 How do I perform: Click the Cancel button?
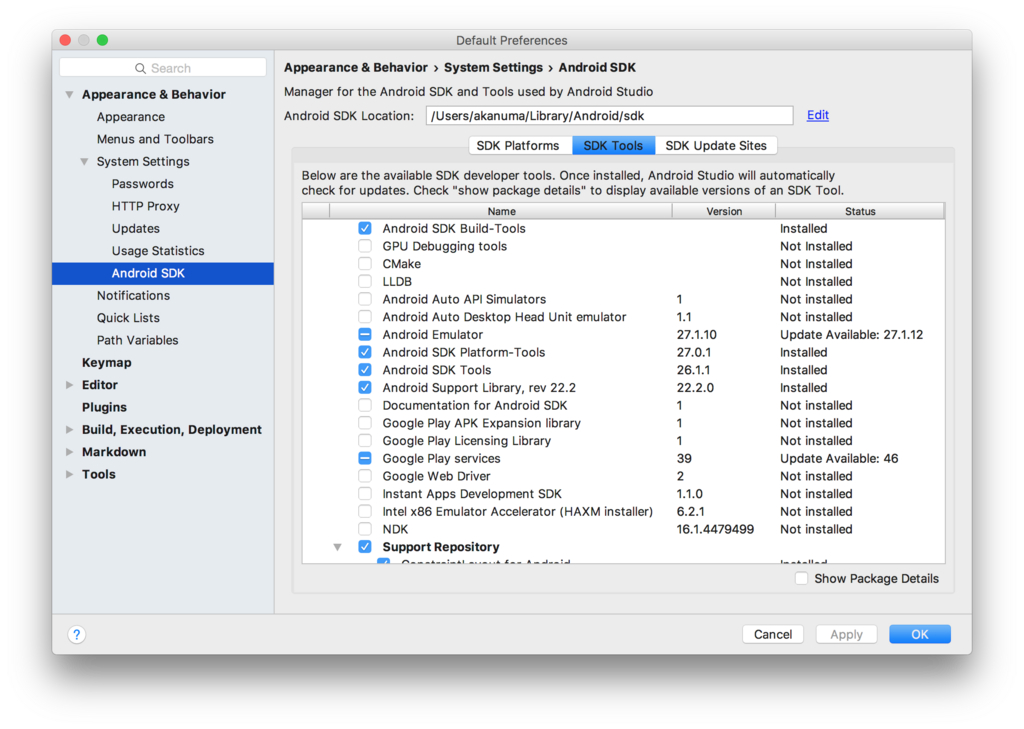(x=773, y=634)
